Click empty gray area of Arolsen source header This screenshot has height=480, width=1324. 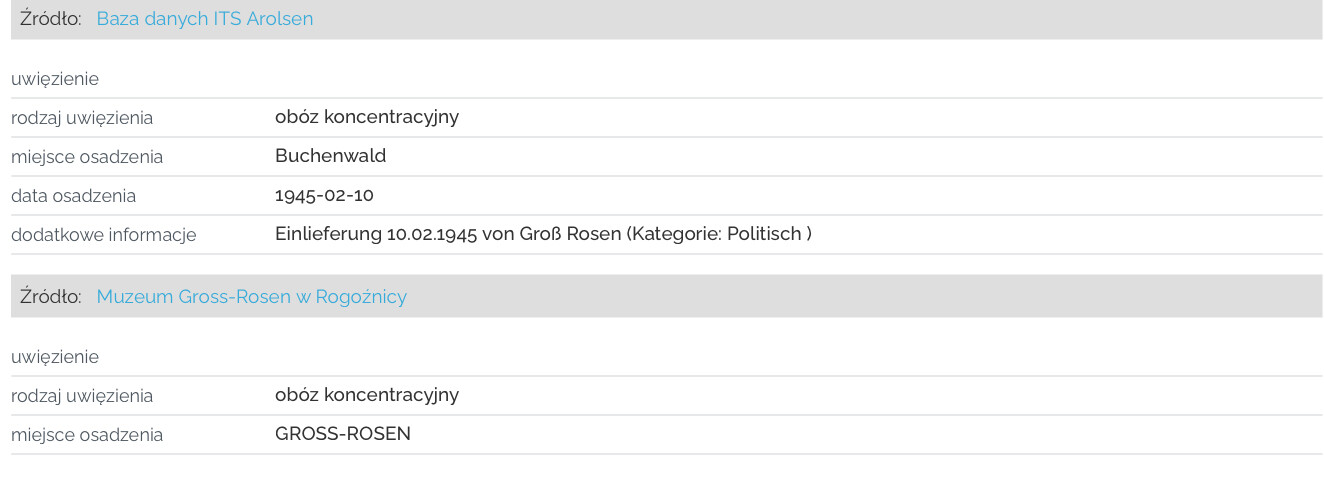tap(818, 19)
